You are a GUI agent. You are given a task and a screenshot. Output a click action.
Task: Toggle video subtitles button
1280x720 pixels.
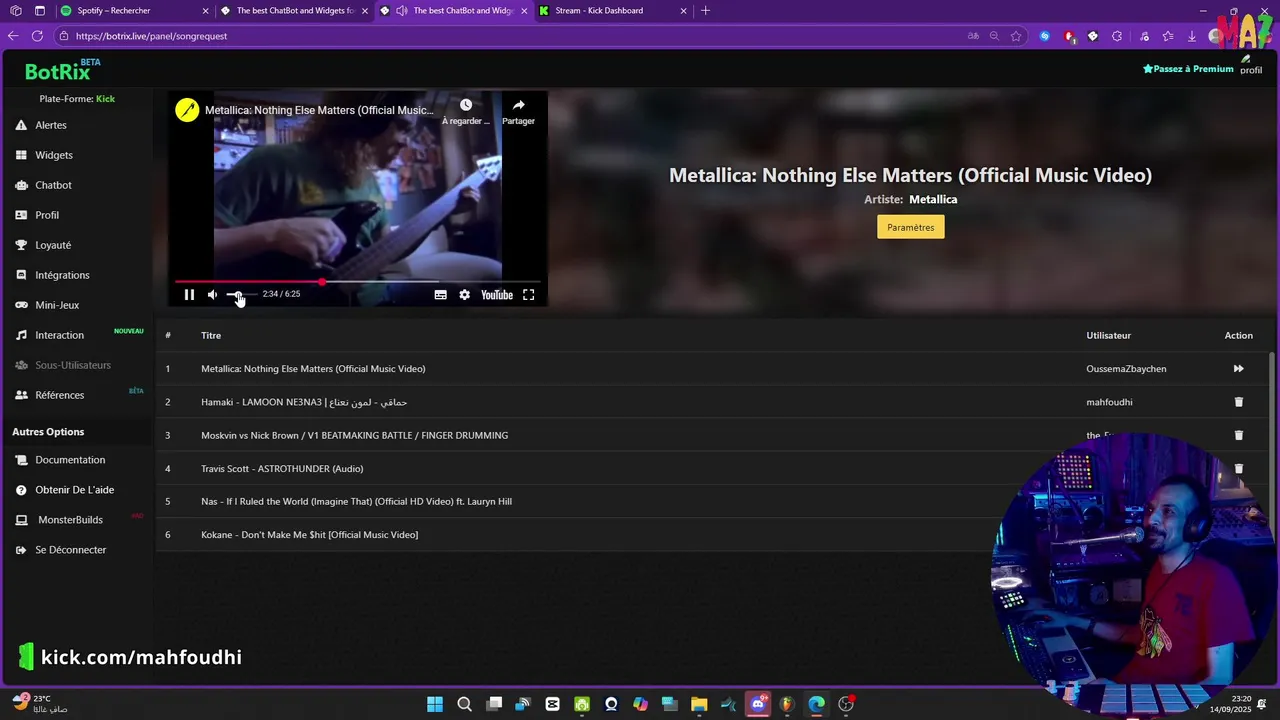[x=440, y=295]
